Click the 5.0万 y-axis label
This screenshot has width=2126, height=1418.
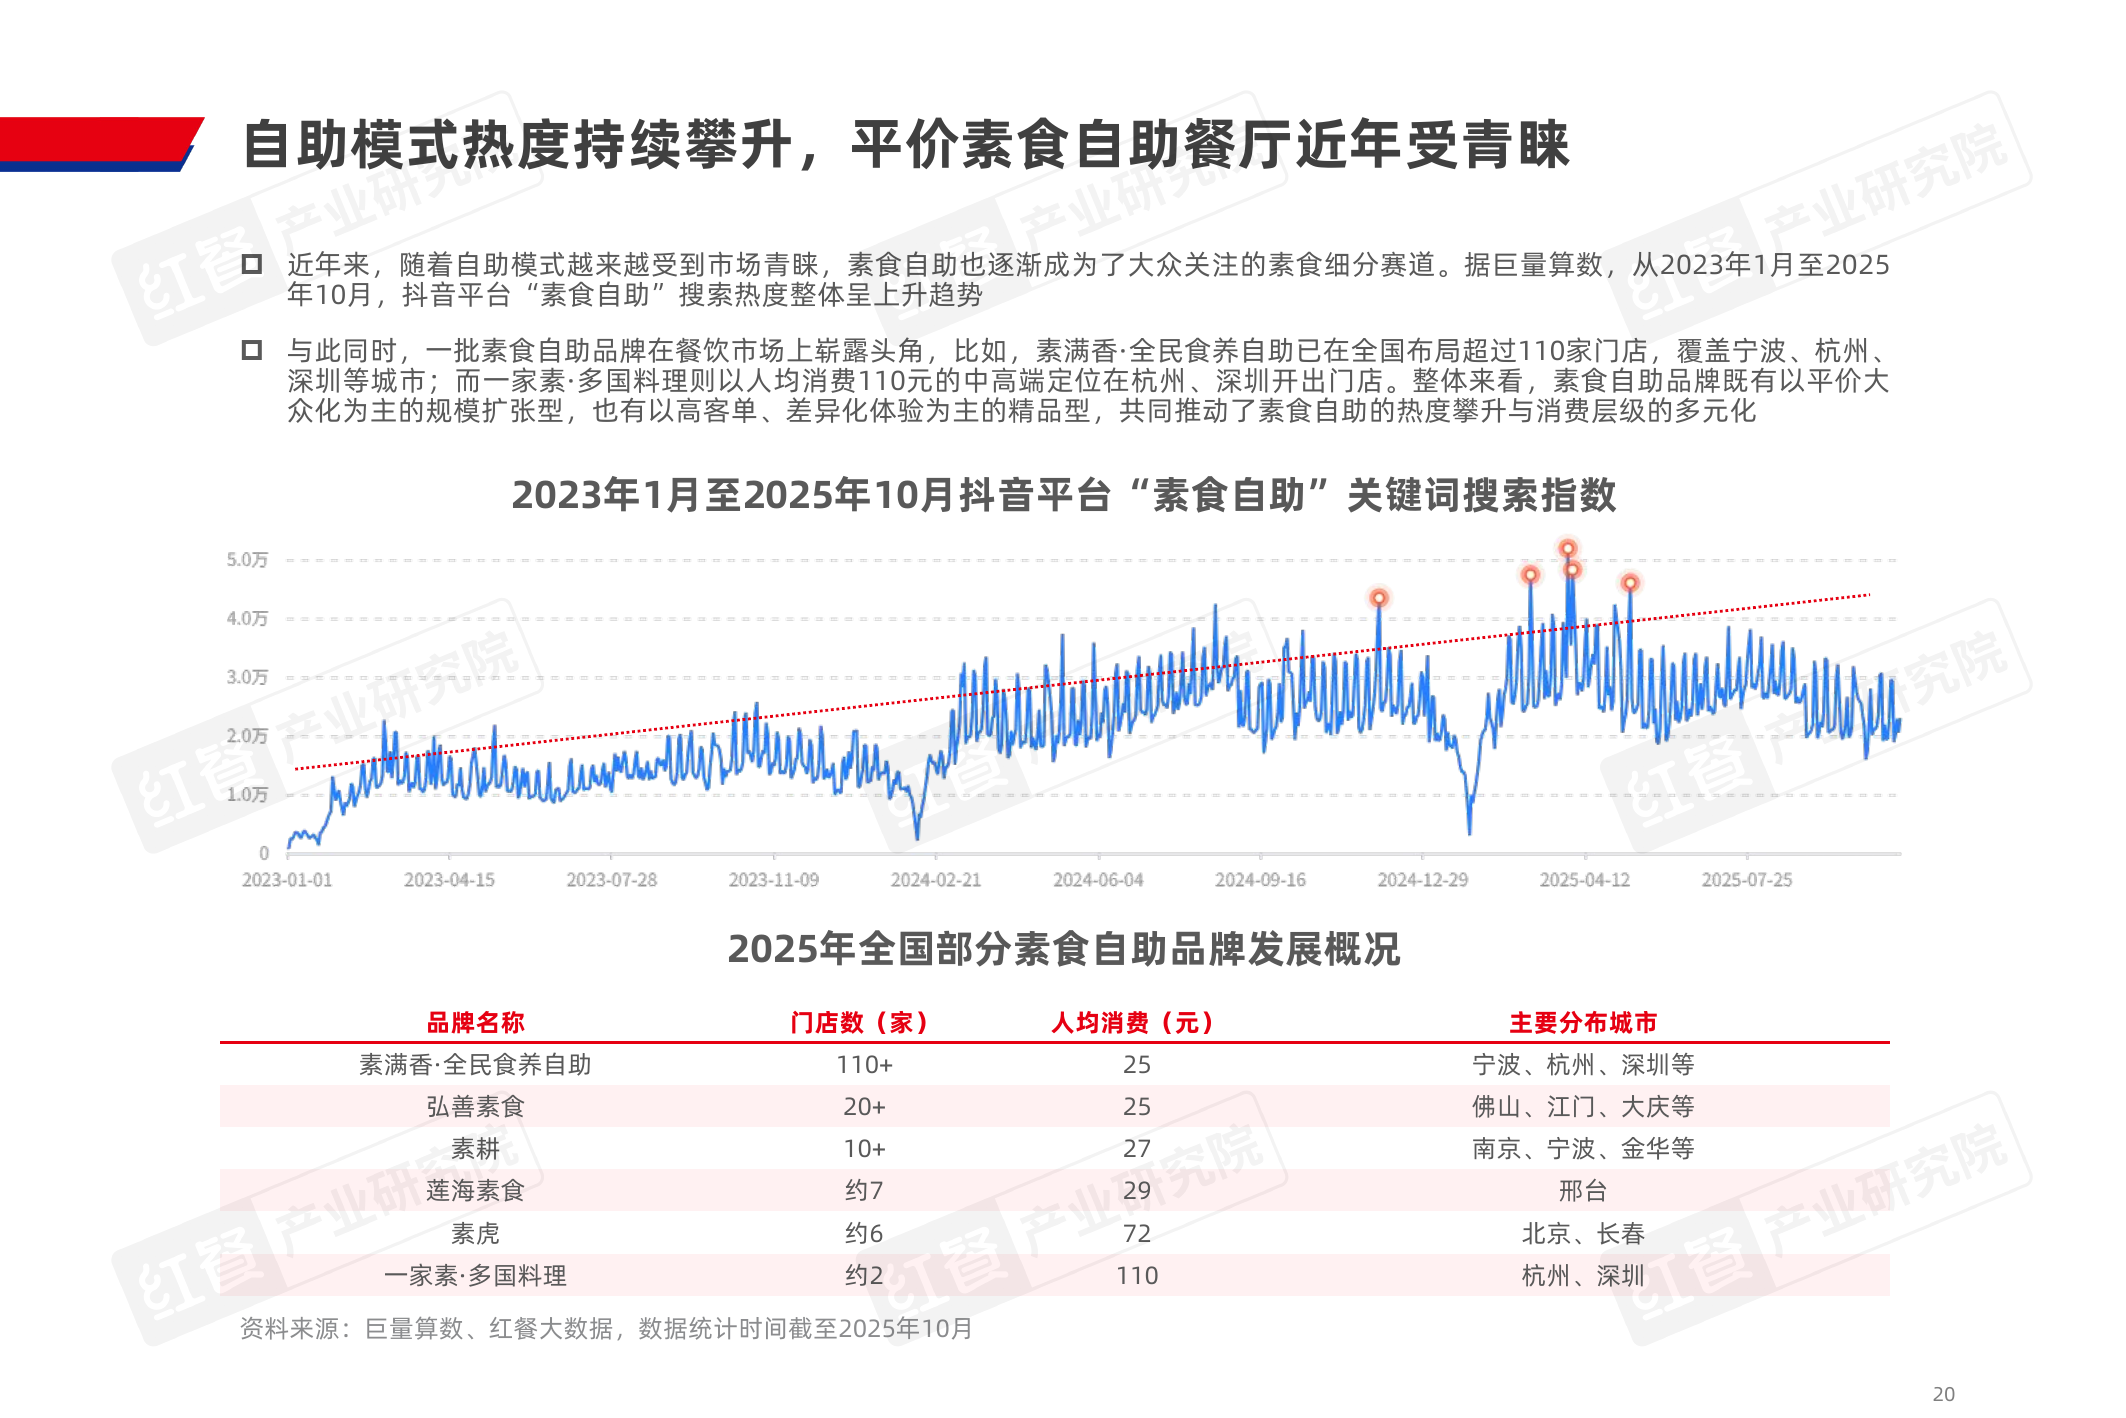point(247,560)
